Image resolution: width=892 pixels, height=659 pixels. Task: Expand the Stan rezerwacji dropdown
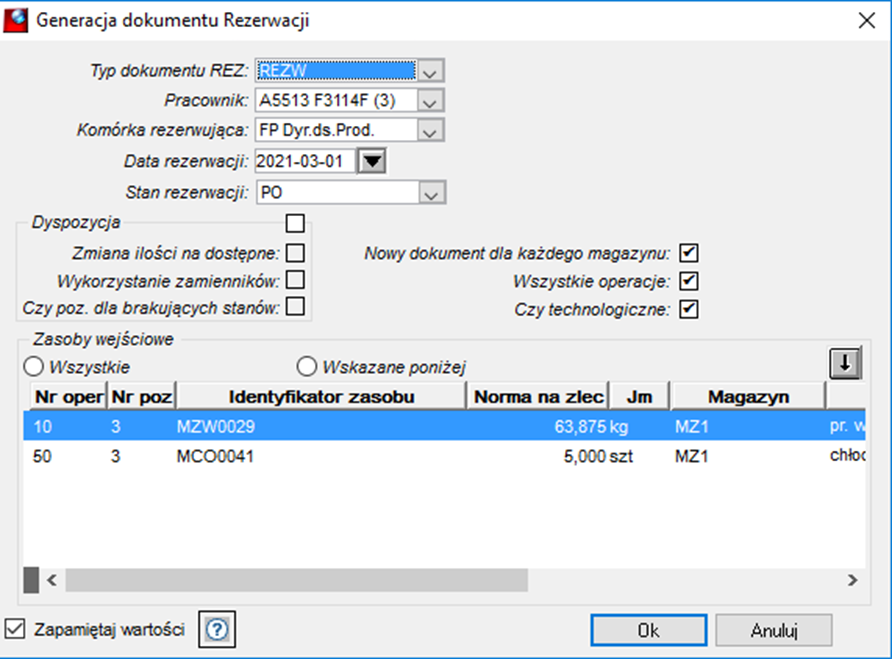[432, 193]
